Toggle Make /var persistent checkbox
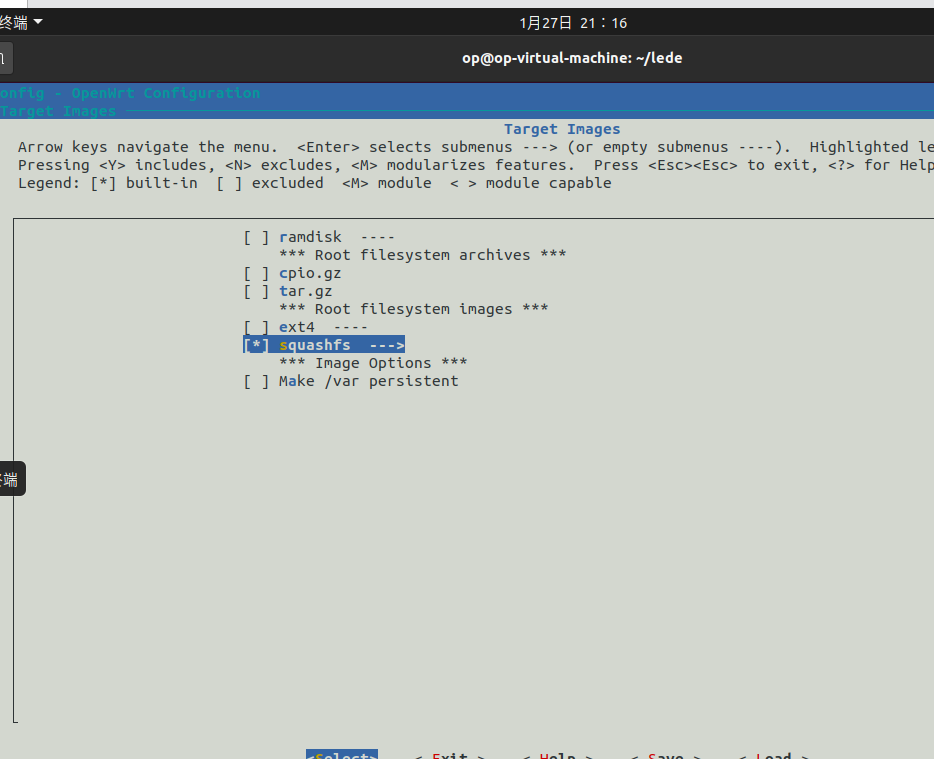Viewport: 934px width, 759px height. click(x=256, y=381)
